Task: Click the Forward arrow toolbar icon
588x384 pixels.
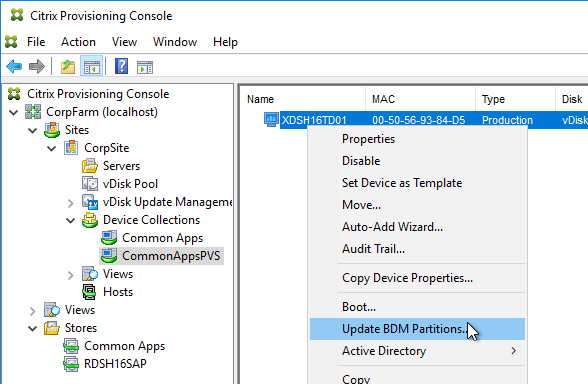Action: point(36,67)
